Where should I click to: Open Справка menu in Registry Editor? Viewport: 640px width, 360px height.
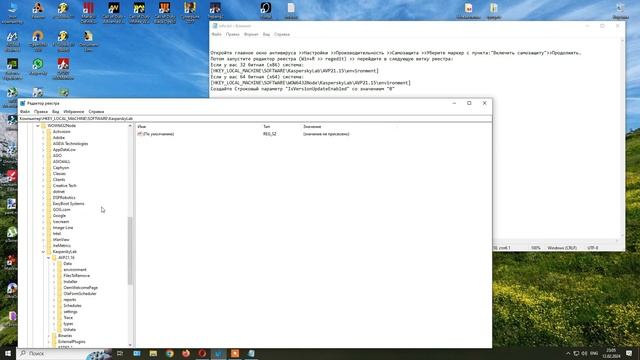pyautogui.click(x=96, y=111)
